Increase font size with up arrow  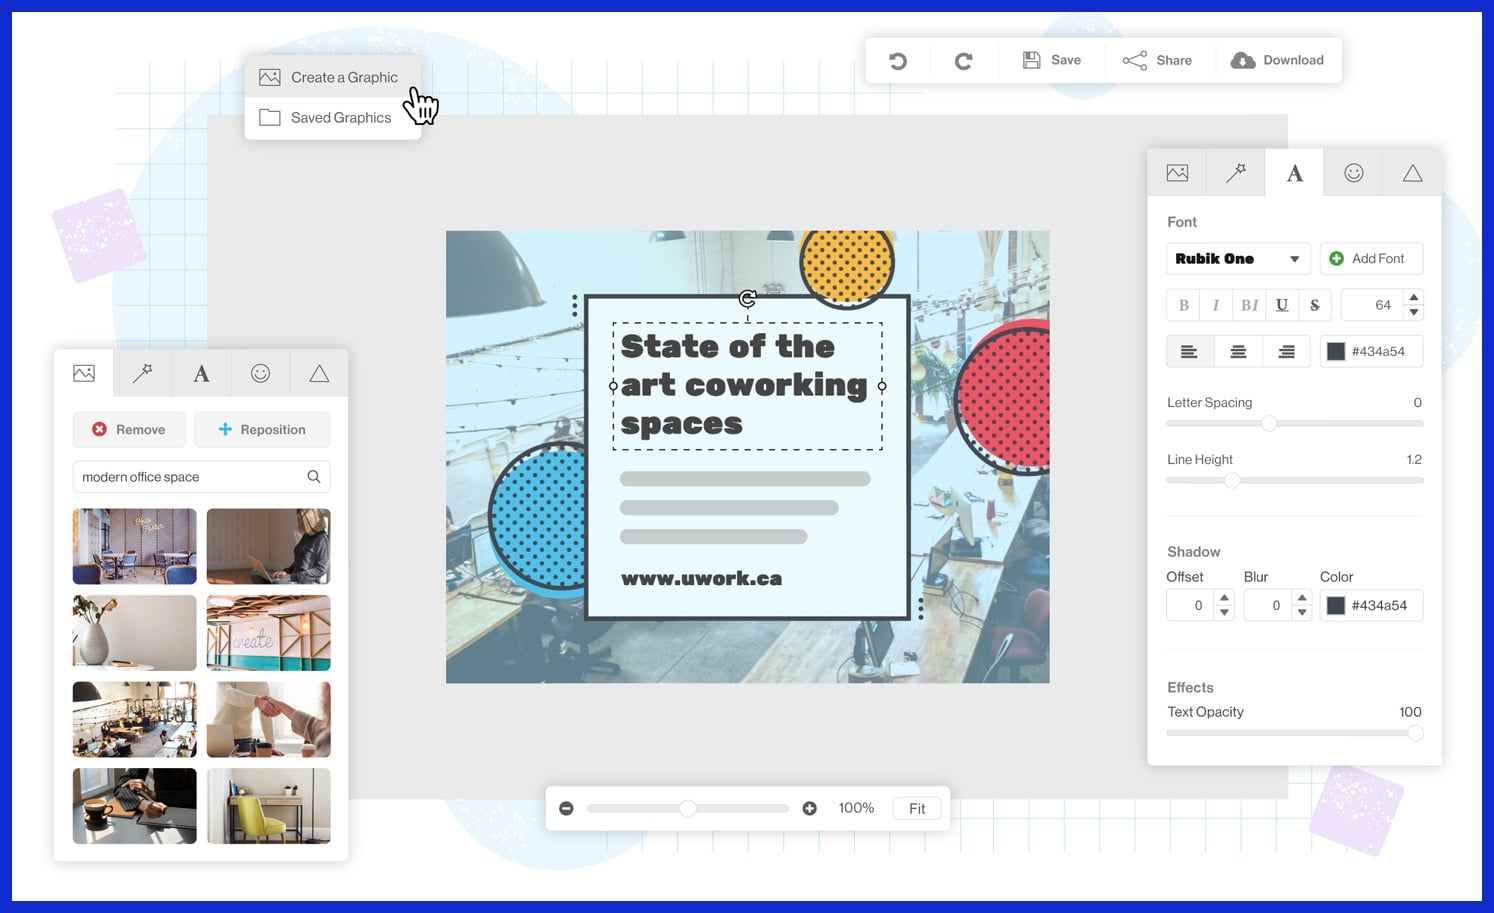[x=1413, y=298]
